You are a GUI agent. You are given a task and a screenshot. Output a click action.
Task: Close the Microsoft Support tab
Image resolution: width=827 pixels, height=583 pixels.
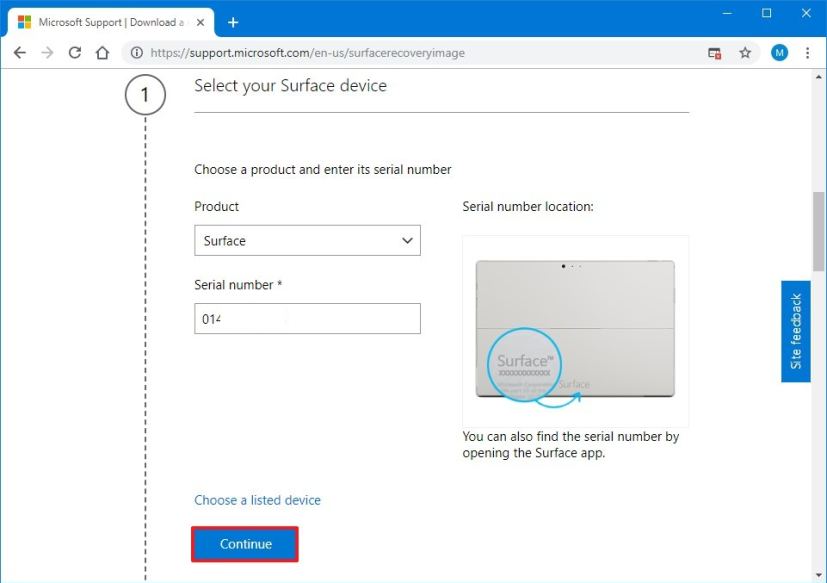tap(200, 23)
